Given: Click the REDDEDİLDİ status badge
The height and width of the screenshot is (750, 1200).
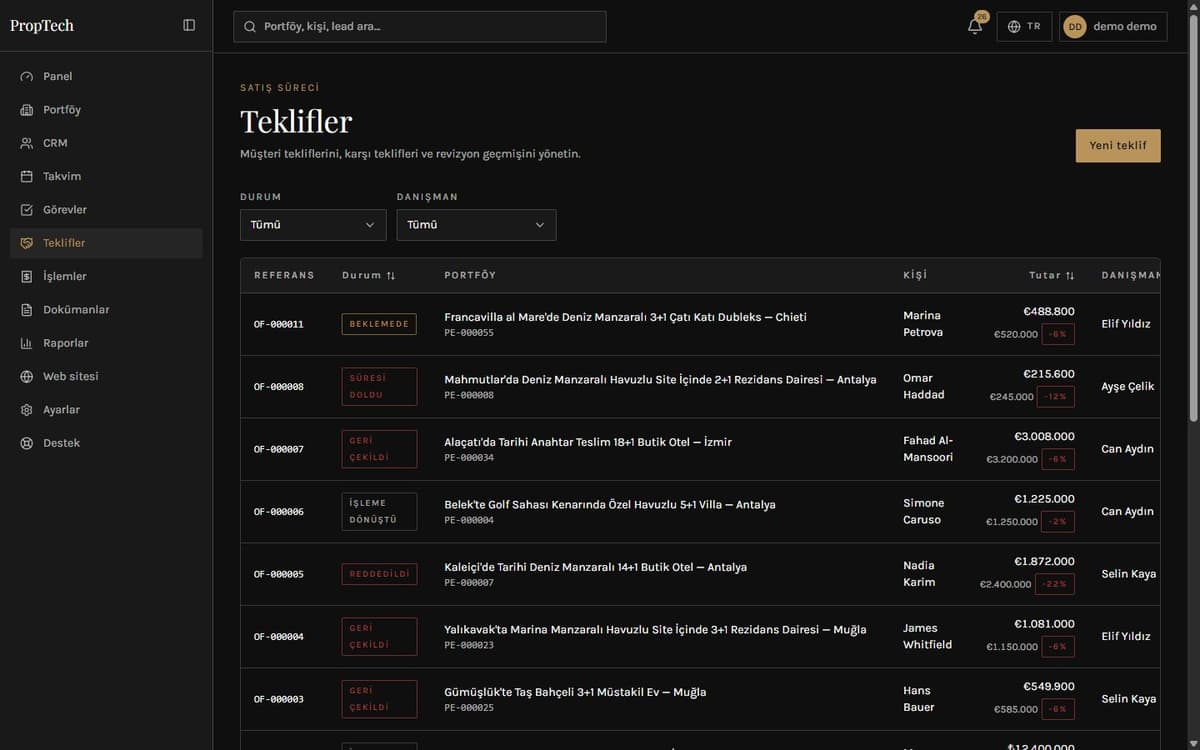Looking at the screenshot, I should (379, 574).
